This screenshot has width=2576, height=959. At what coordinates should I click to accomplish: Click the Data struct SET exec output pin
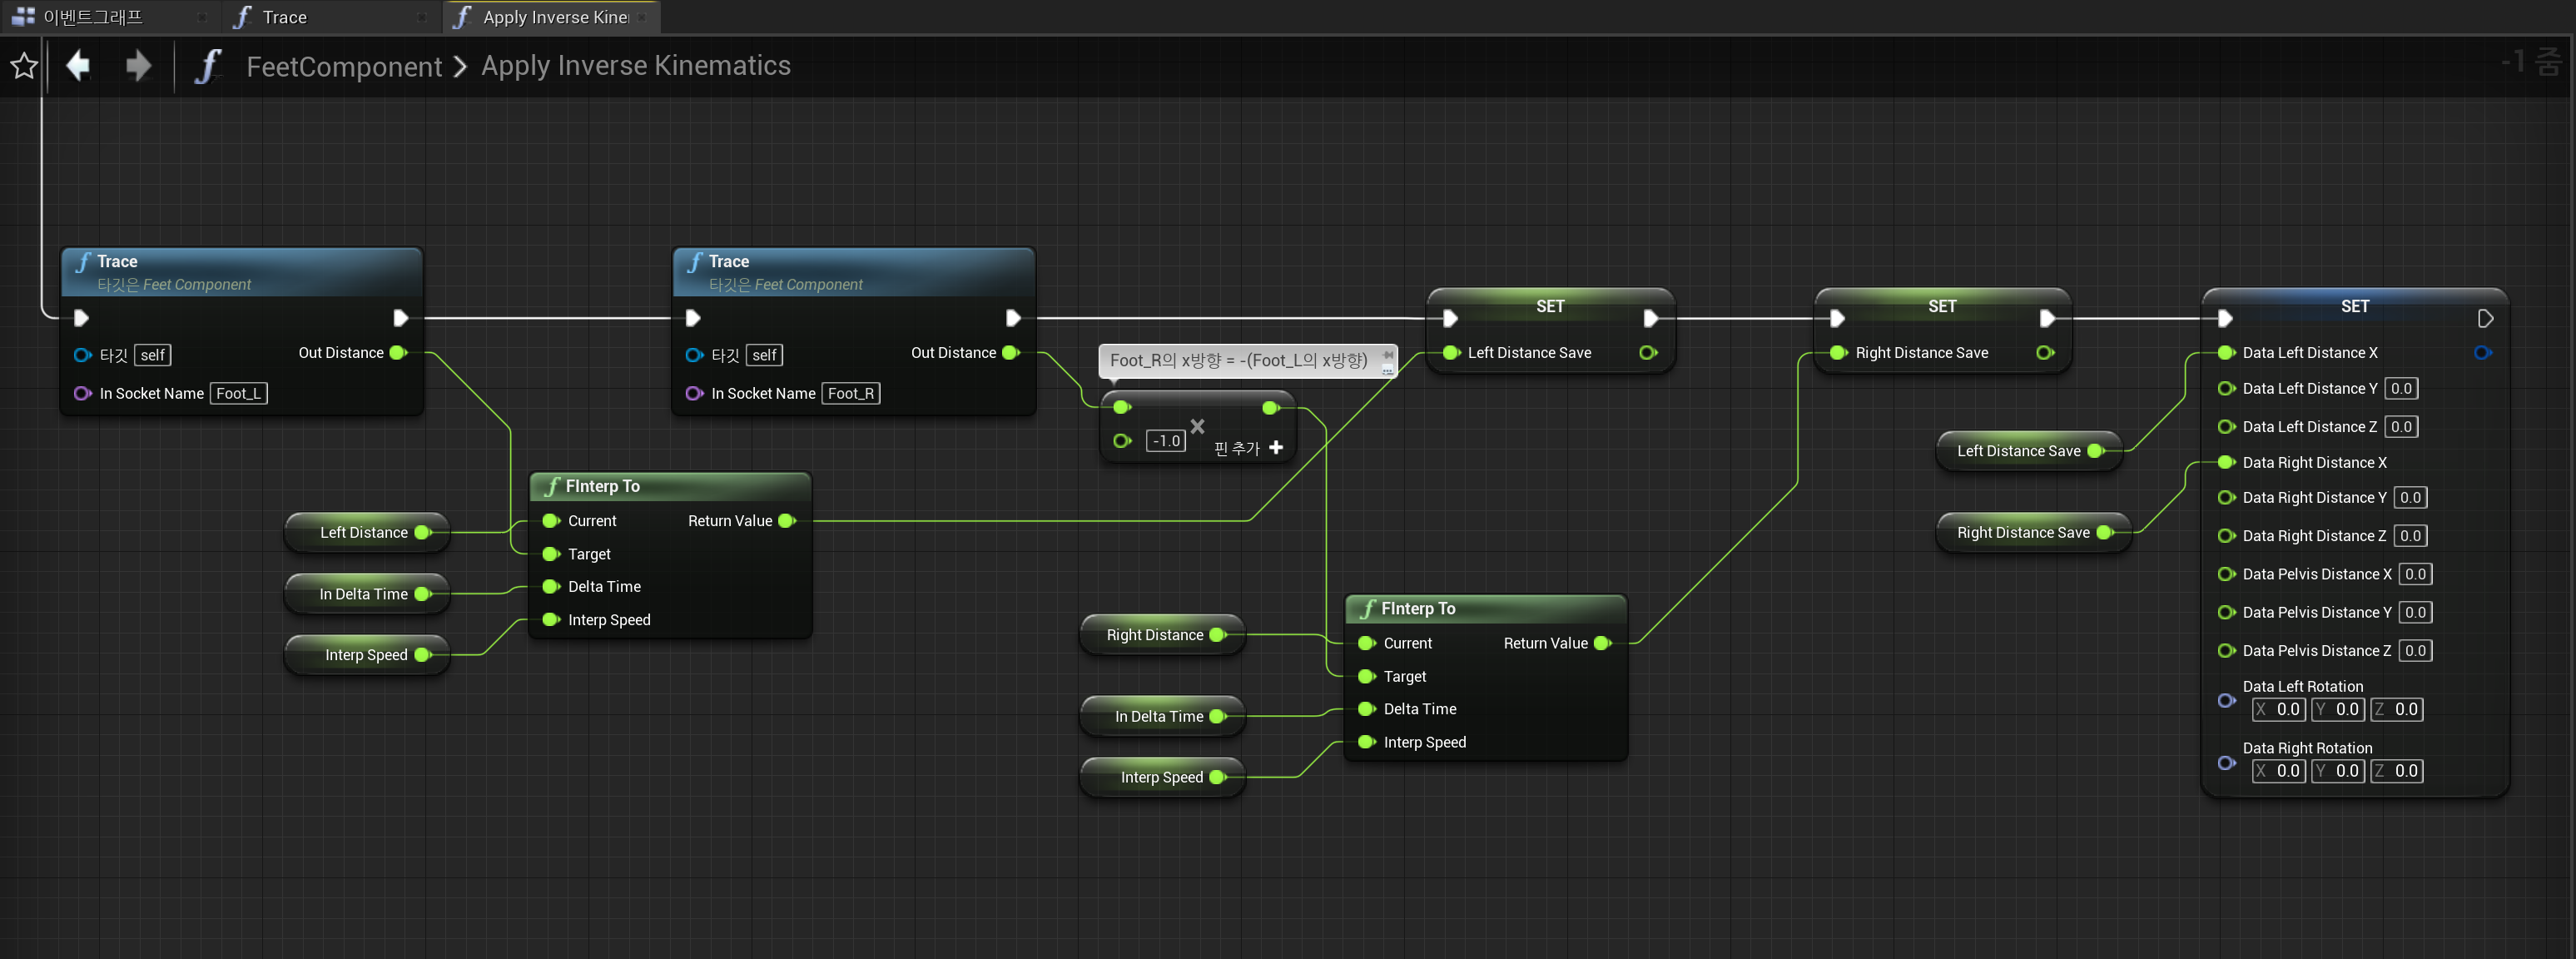click(2485, 318)
